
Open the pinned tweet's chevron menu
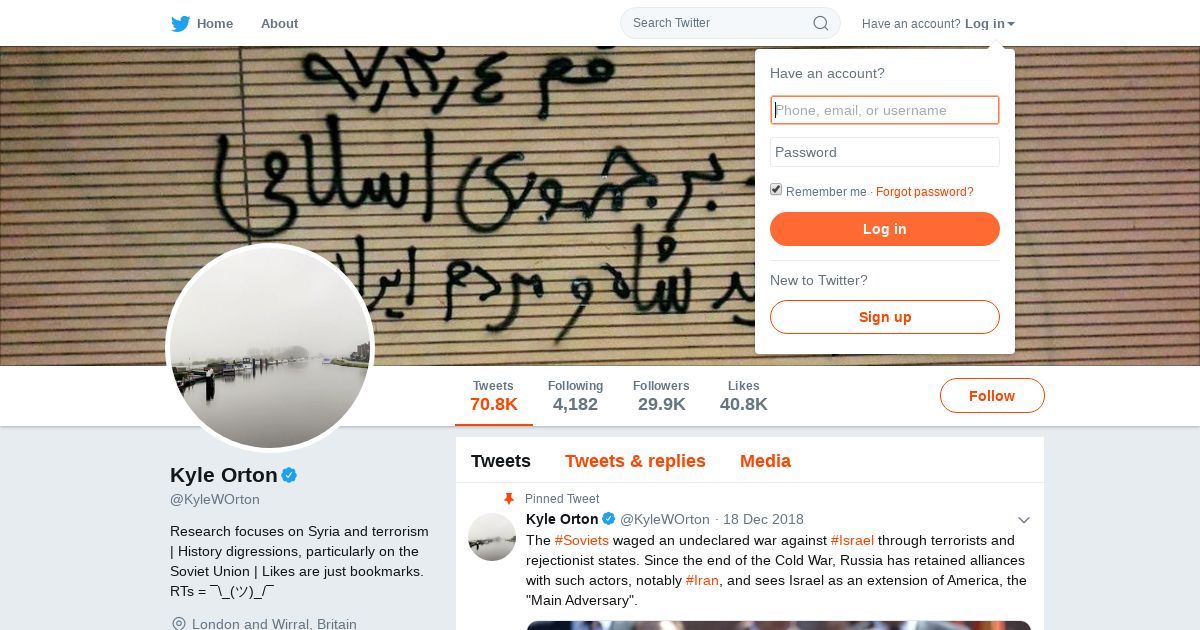tap(1023, 520)
